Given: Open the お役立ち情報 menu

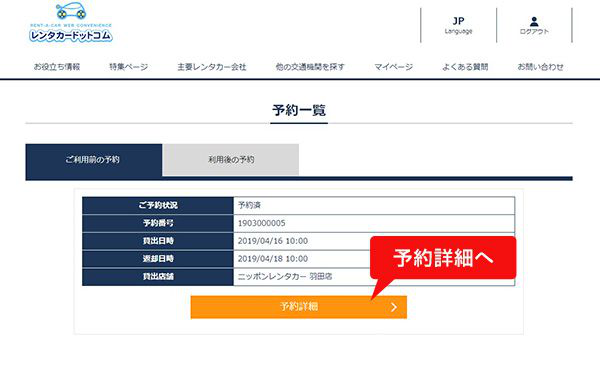Looking at the screenshot, I should [x=57, y=67].
